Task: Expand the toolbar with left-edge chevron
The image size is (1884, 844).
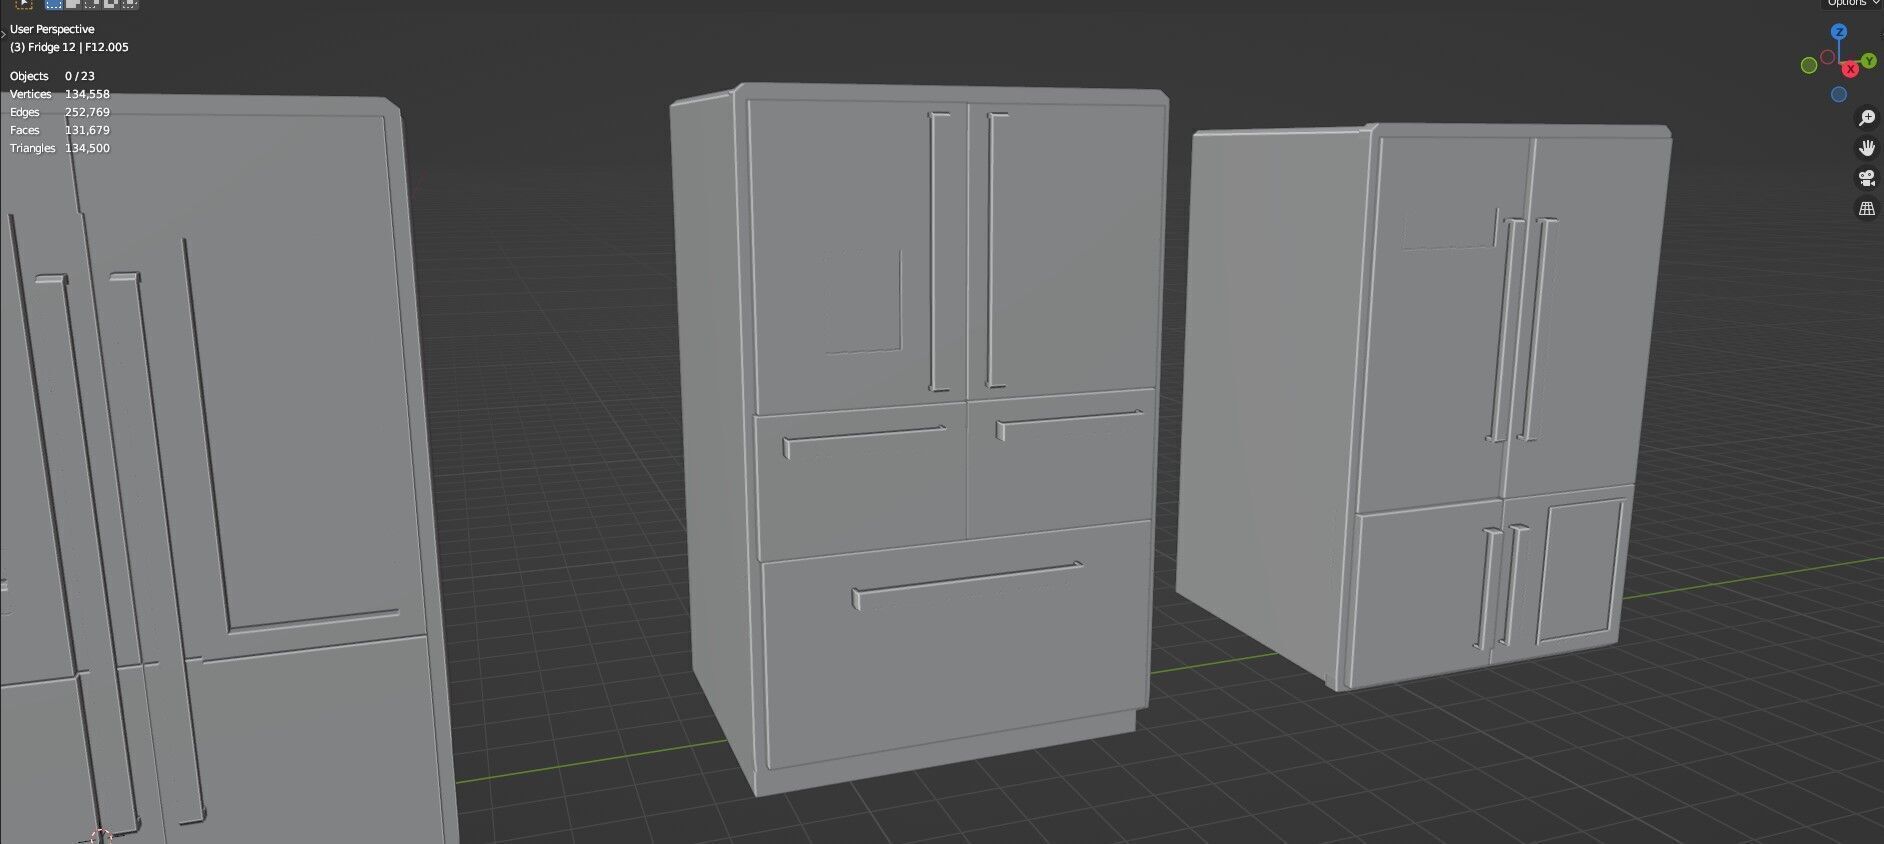Action: click(3, 34)
